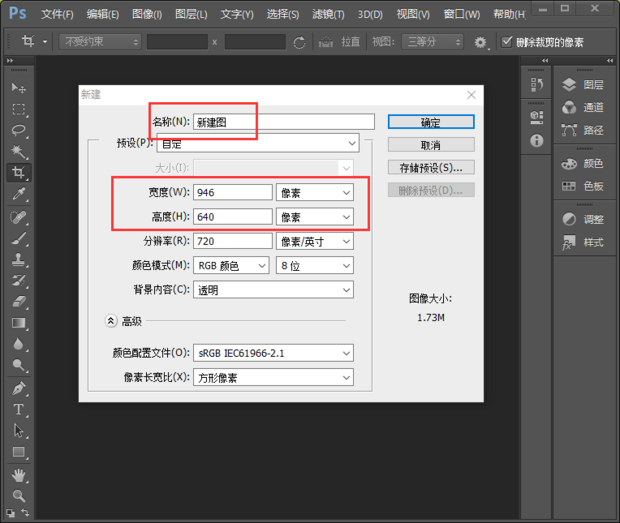Open the 图层 layers panel
Image resolution: width=620 pixels, height=523 pixels.
pos(583,84)
